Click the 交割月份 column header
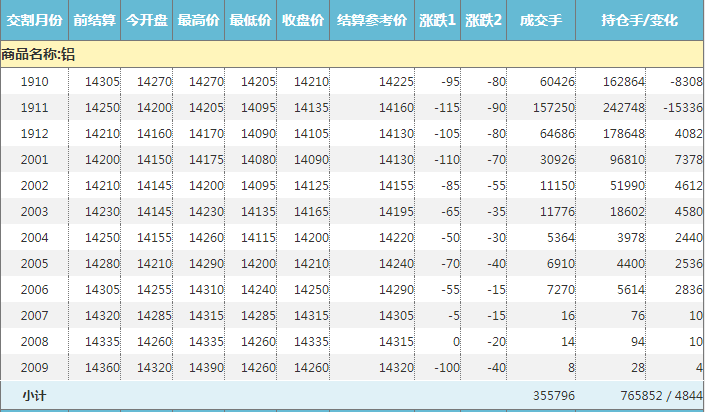705x412 pixels. pyautogui.click(x=34, y=20)
